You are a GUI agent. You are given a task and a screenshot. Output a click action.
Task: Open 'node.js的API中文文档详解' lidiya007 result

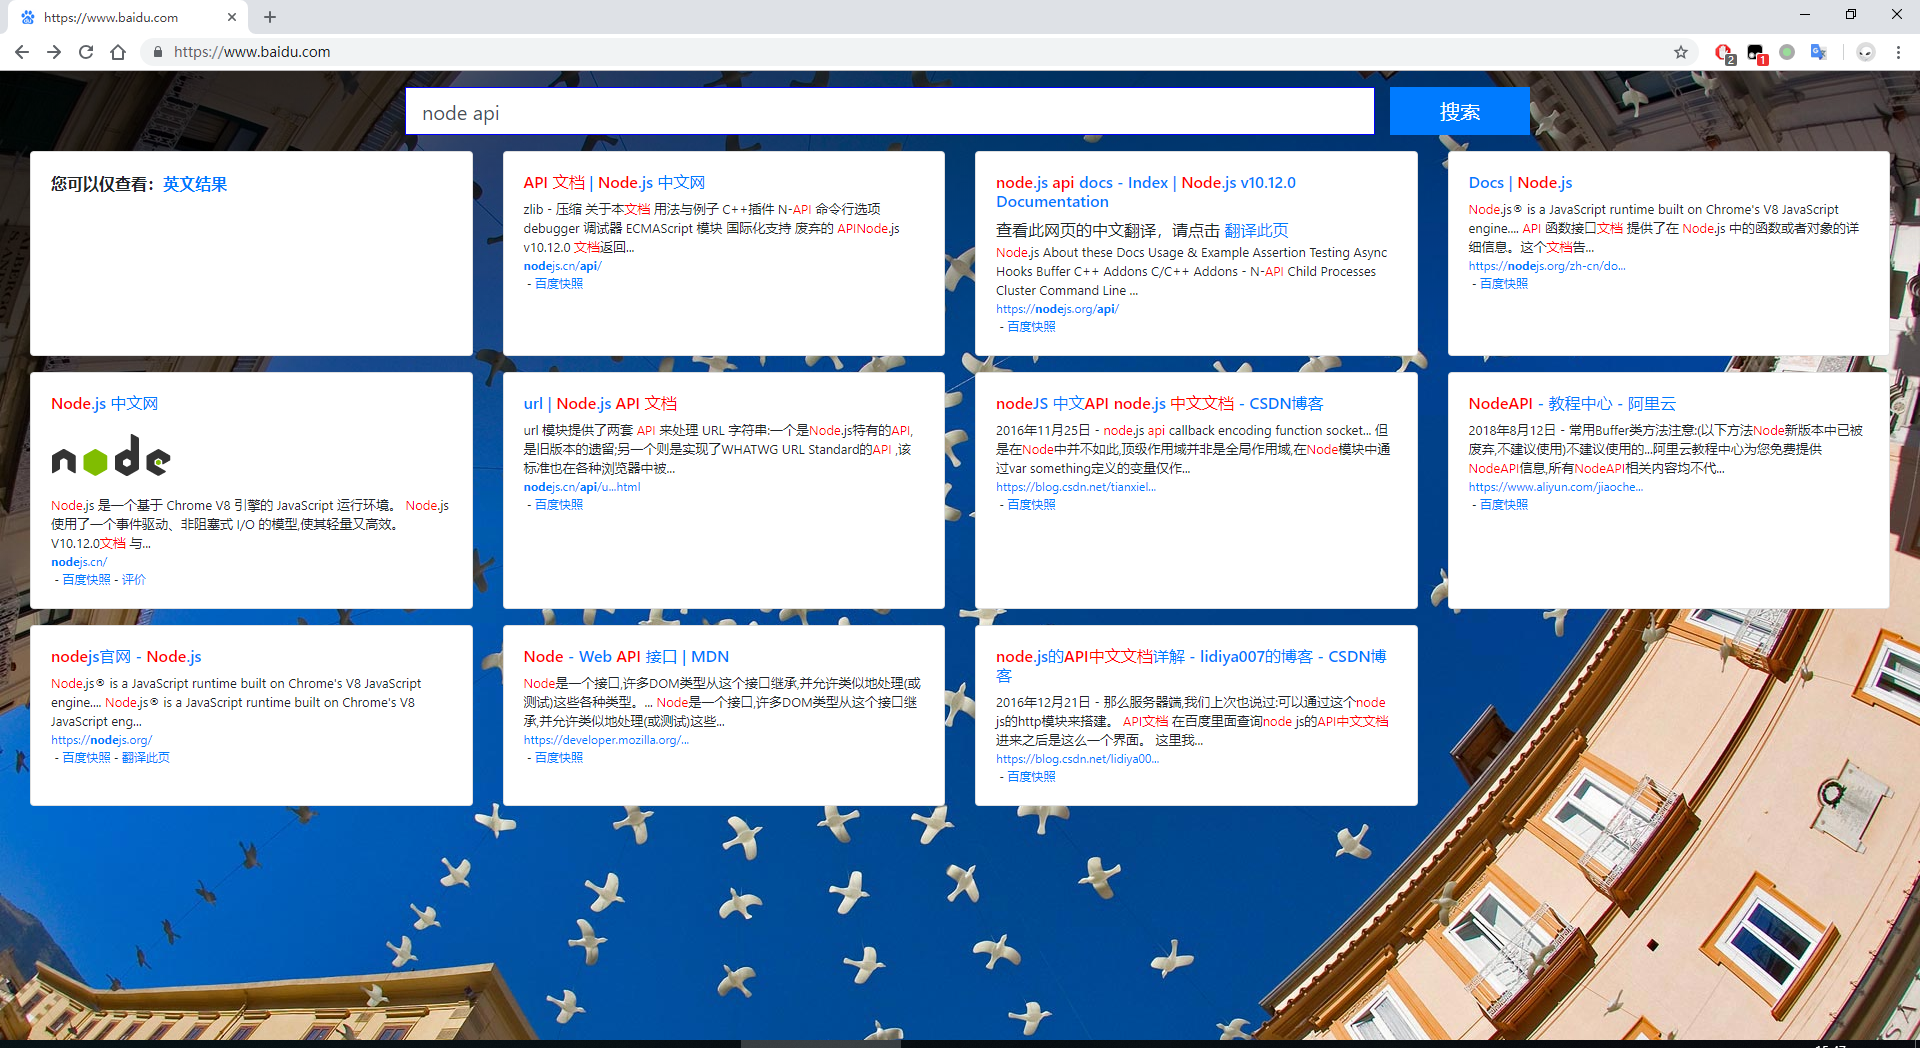click(1191, 665)
